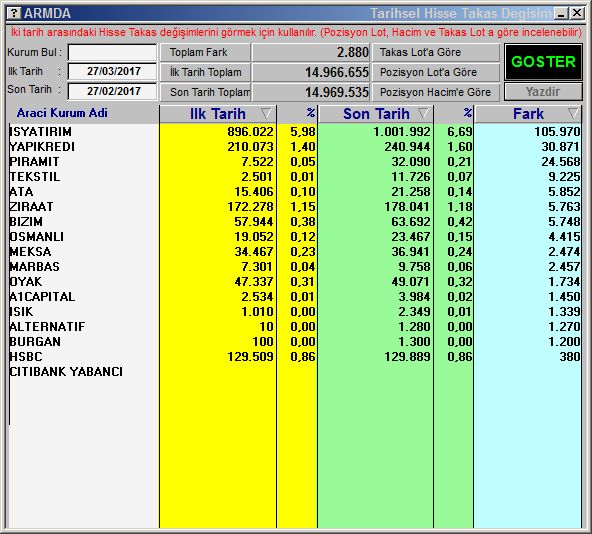Click the Toplam Fark label button
This screenshot has width=592, height=534.
pyautogui.click(x=205, y=52)
